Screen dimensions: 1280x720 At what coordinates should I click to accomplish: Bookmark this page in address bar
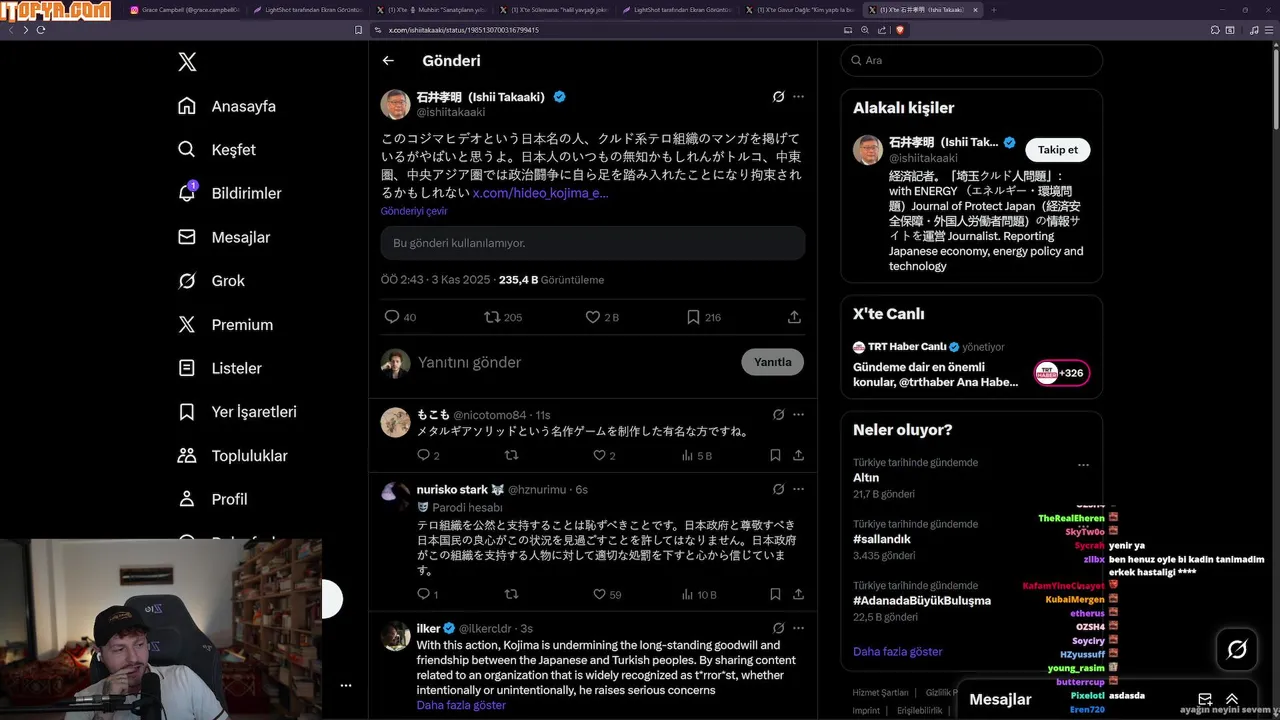[x=359, y=30]
